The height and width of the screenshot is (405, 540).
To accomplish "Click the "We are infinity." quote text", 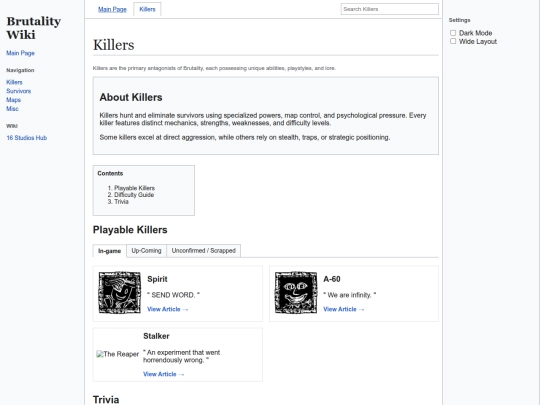I will [x=350, y=295].
